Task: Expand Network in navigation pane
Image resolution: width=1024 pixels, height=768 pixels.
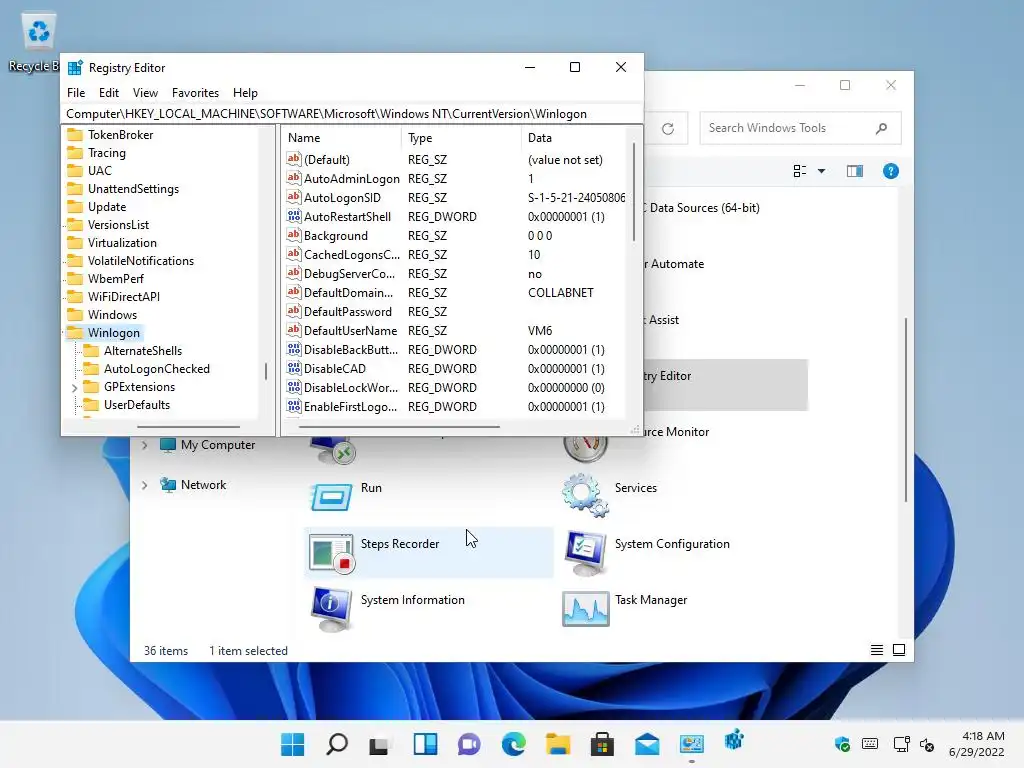Action: click(144, 485)
